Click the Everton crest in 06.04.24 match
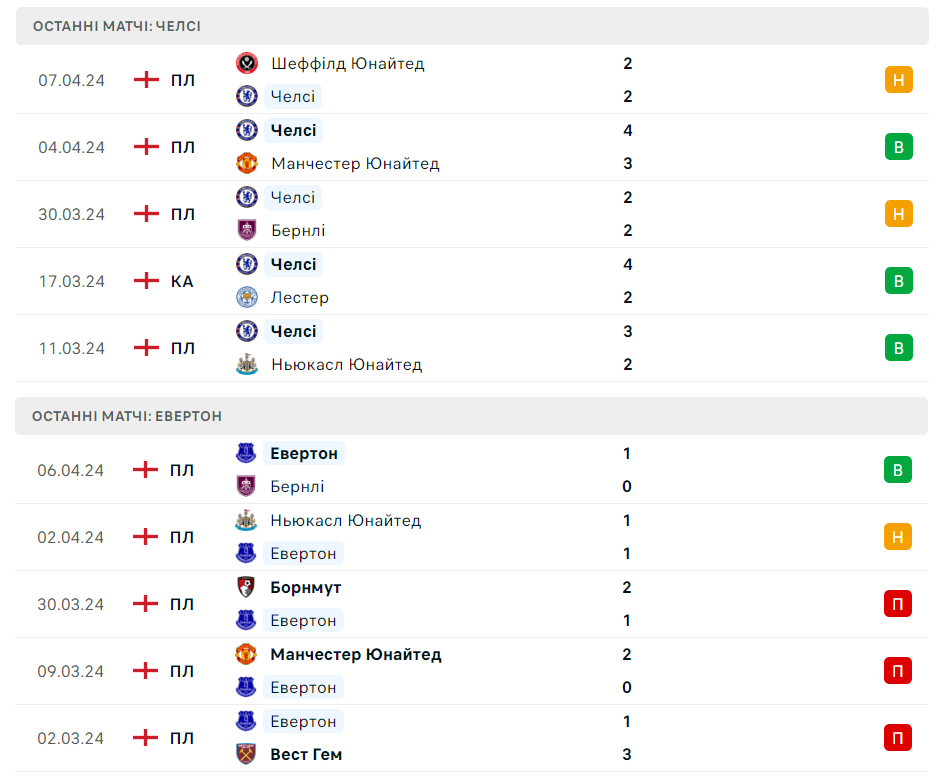This screenshot has width=940, height=776. click(246, 453)
